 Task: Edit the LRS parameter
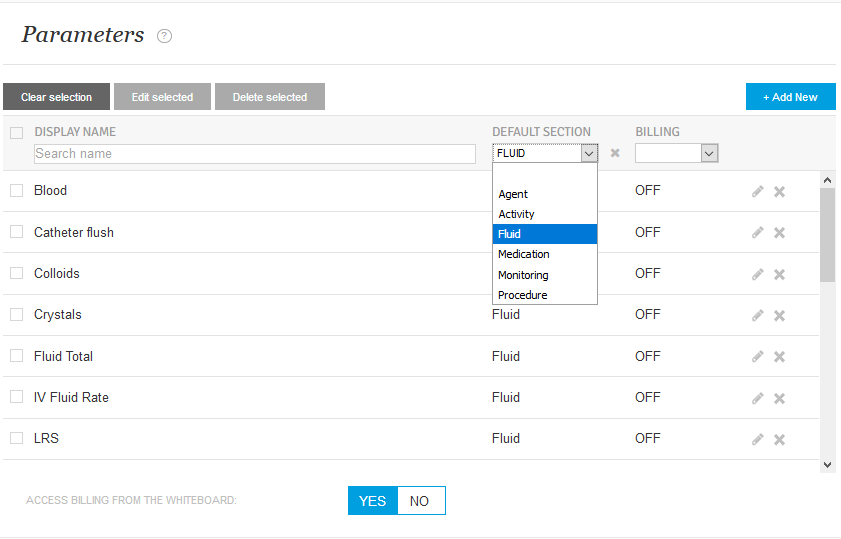[x=757, y=440]
